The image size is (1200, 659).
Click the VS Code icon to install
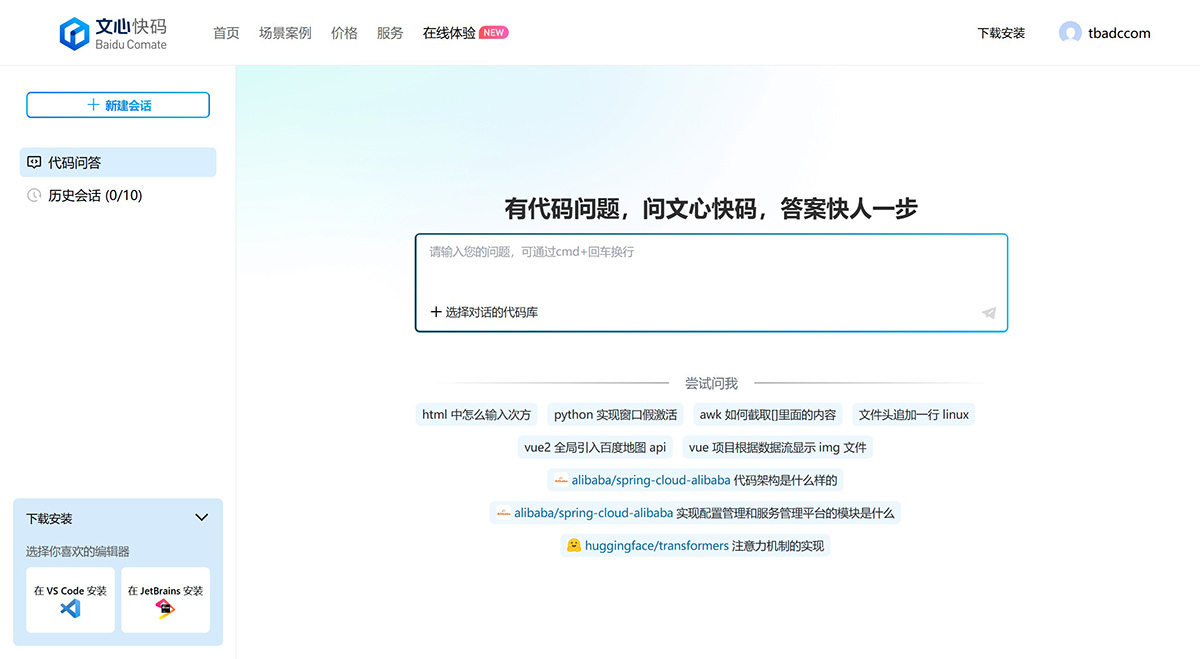click(x=69, y=610)
